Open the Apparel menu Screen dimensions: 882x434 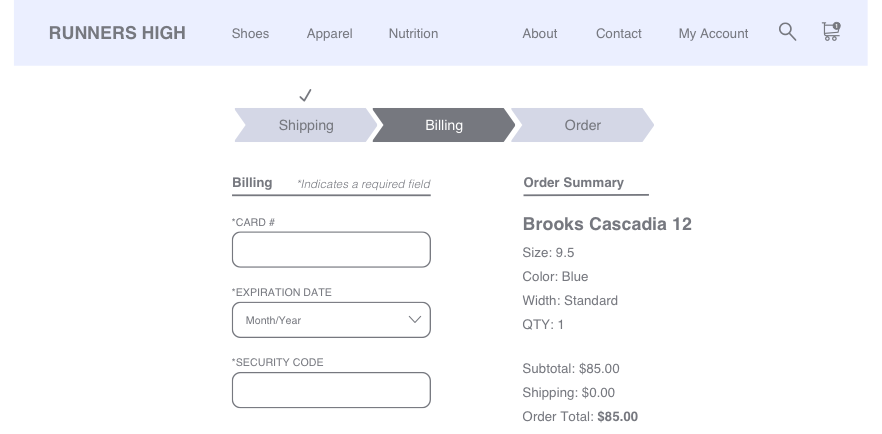[x=329, y=33]
